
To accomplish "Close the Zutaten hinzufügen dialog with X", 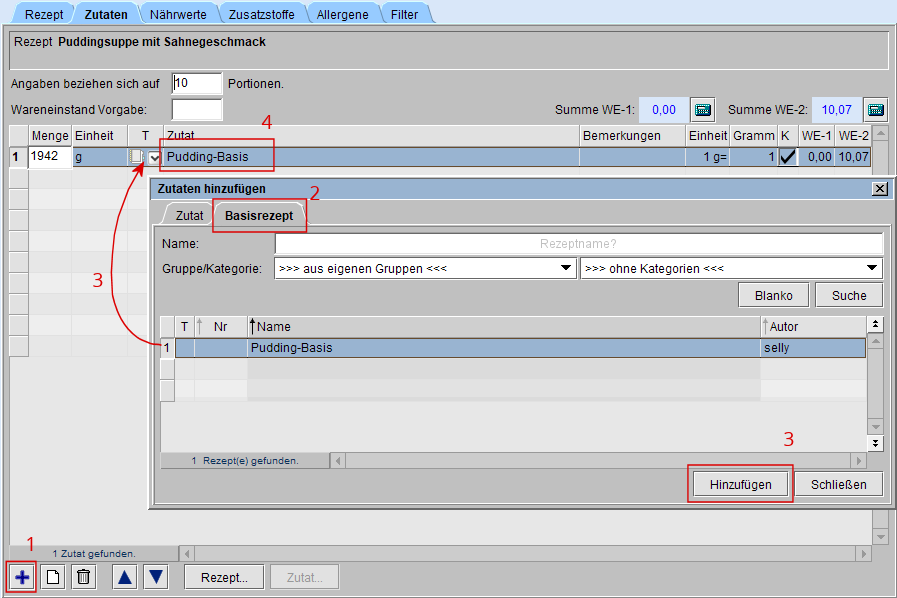I will [880, 189].
